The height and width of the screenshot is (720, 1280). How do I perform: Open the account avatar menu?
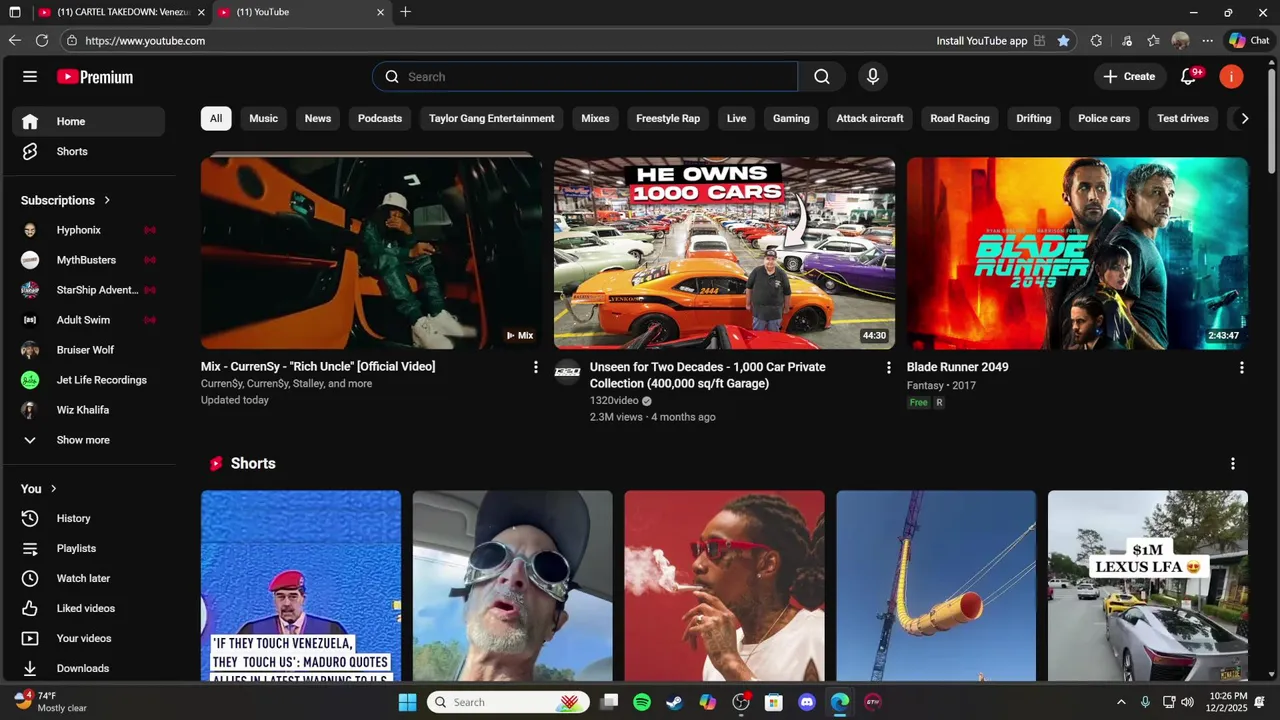[1231, 77]
